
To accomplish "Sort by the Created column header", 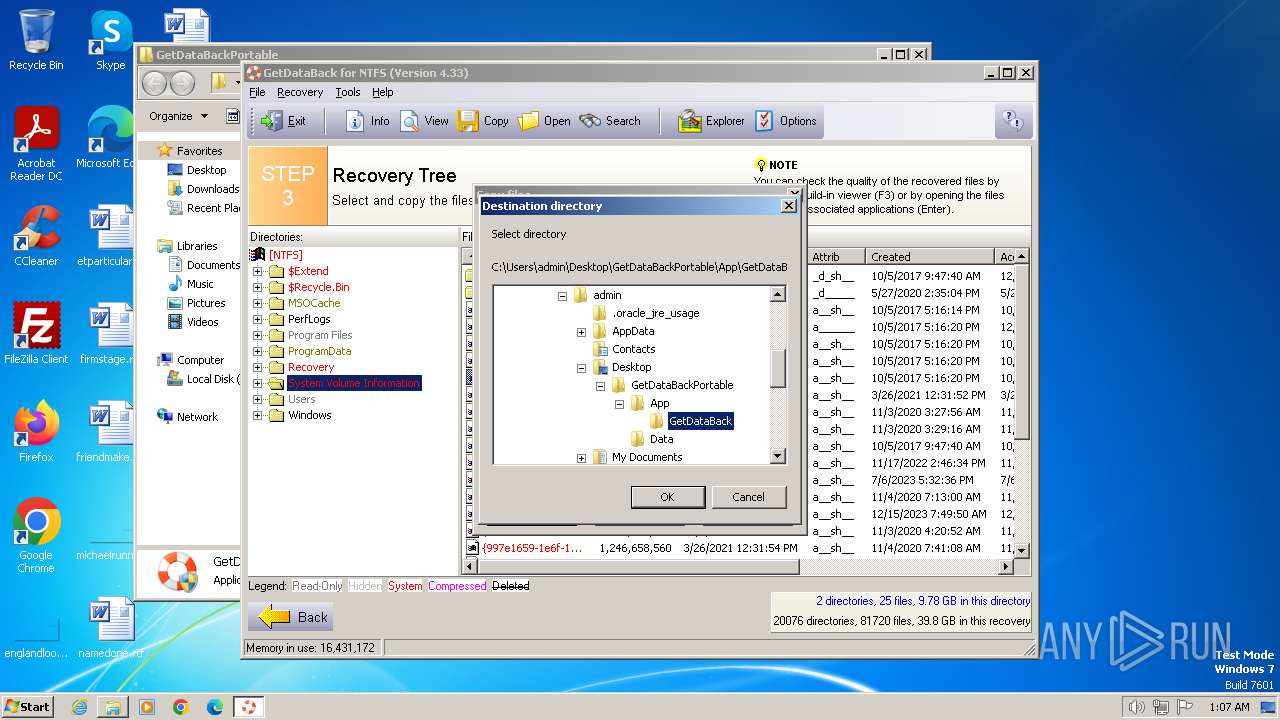I will click(930, 257).
